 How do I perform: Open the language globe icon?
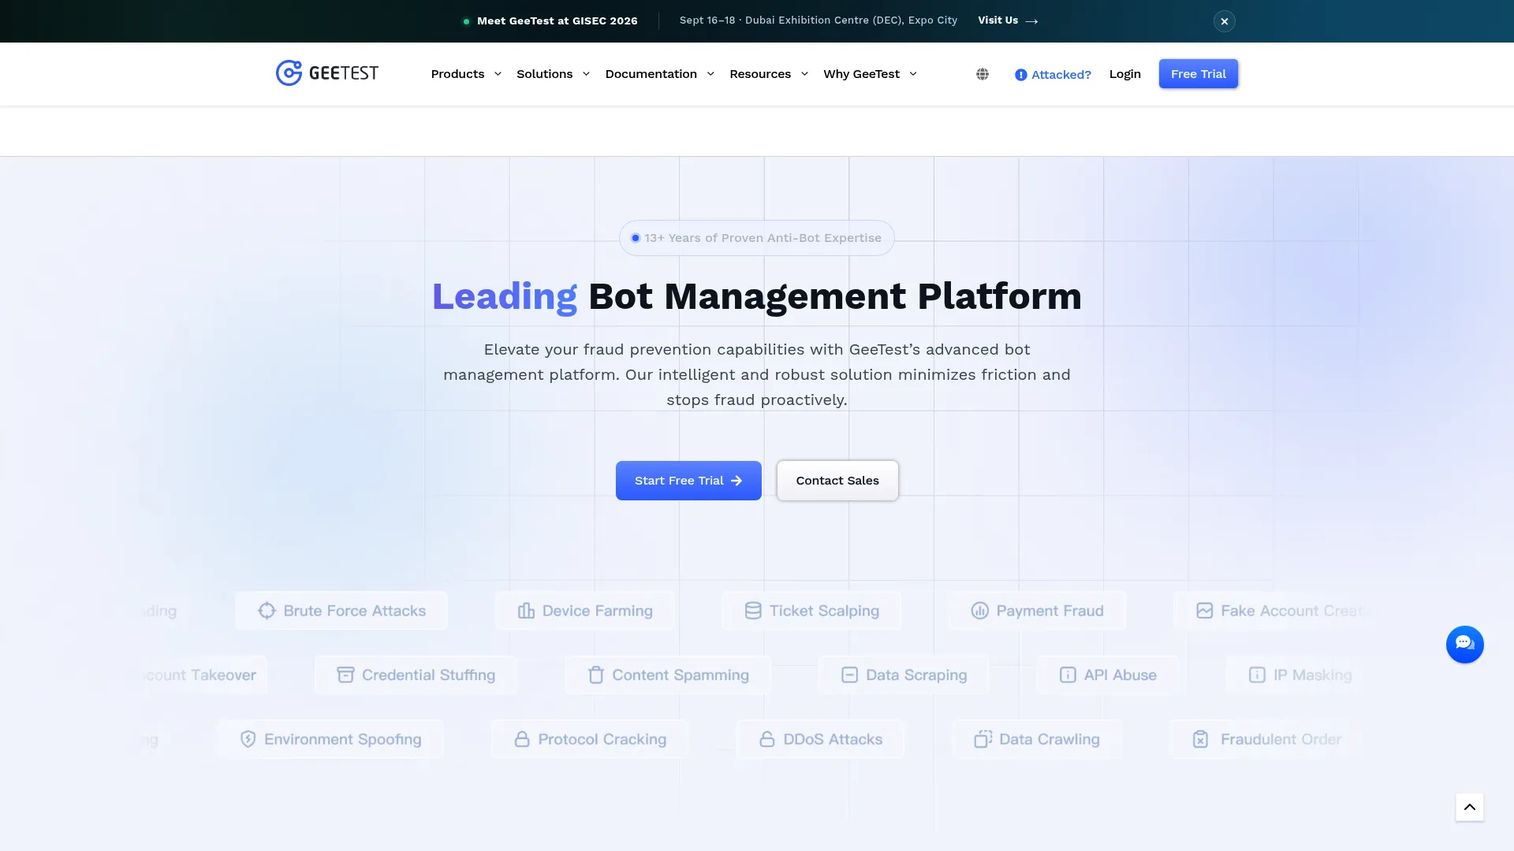pyautogui.click(x=982, y=74)
